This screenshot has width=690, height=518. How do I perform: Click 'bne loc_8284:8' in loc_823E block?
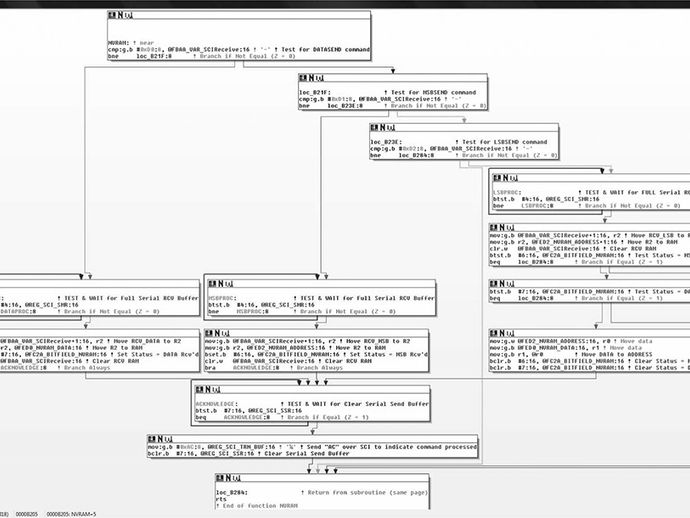[464, 155]
